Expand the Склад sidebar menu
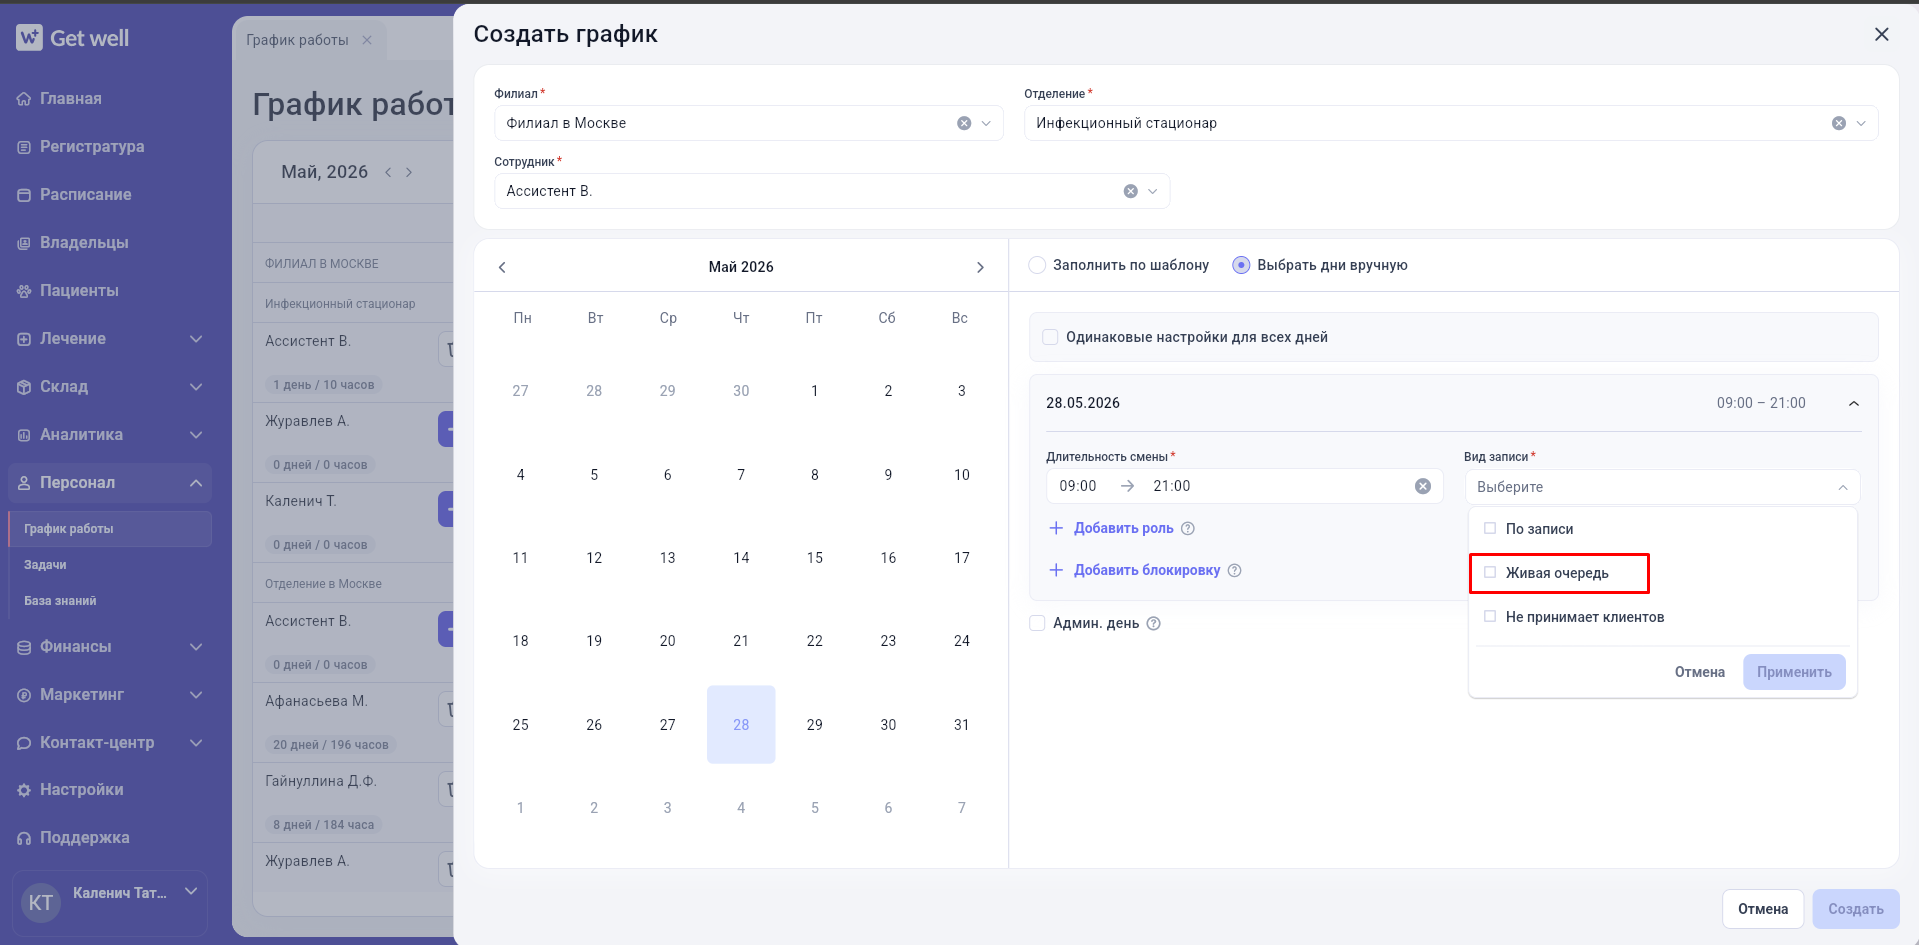Screen dimensions: 1919x945 (196, 387)
